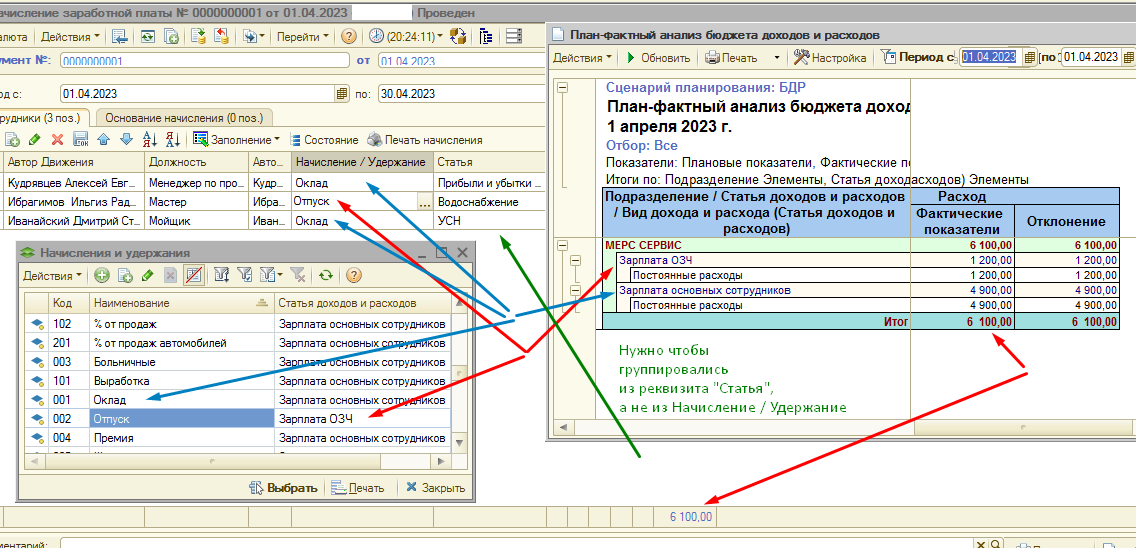Click the Настройка tools icon in report

pyautogui.click(x=801, y=57)
